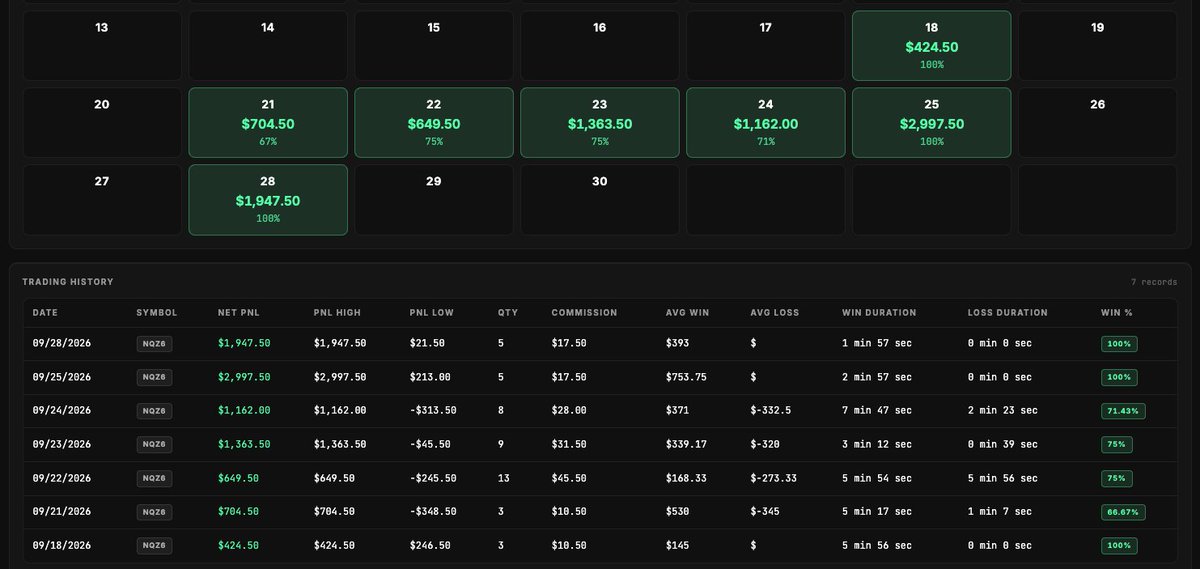Click commission value $31.50
The height and width of the screenshot is (569, 1200).
click(x=569, y=444)
